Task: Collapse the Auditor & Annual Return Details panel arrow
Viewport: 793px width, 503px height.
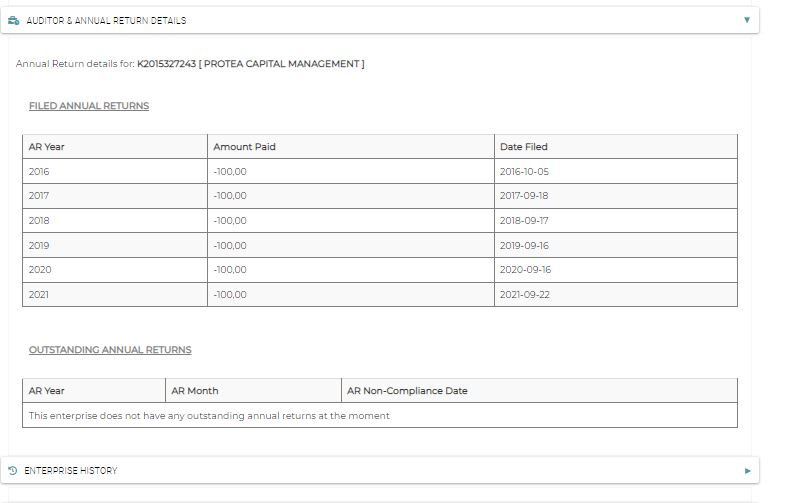Action: [x=746, y=20]
